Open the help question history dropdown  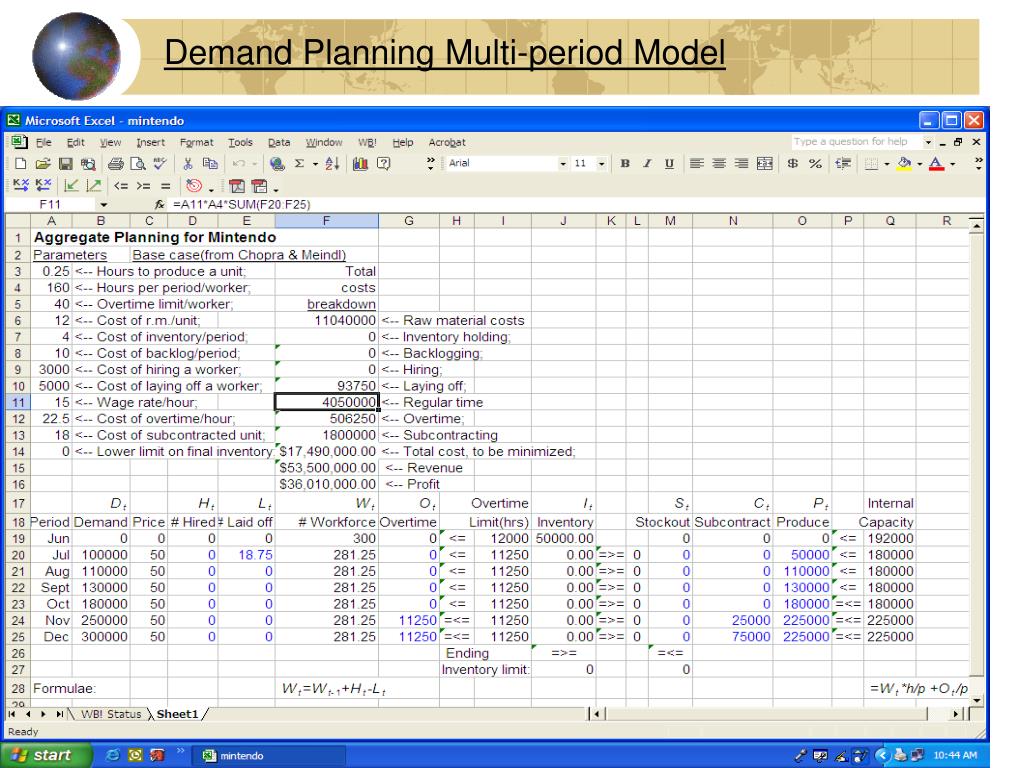(x=928, y=142)
